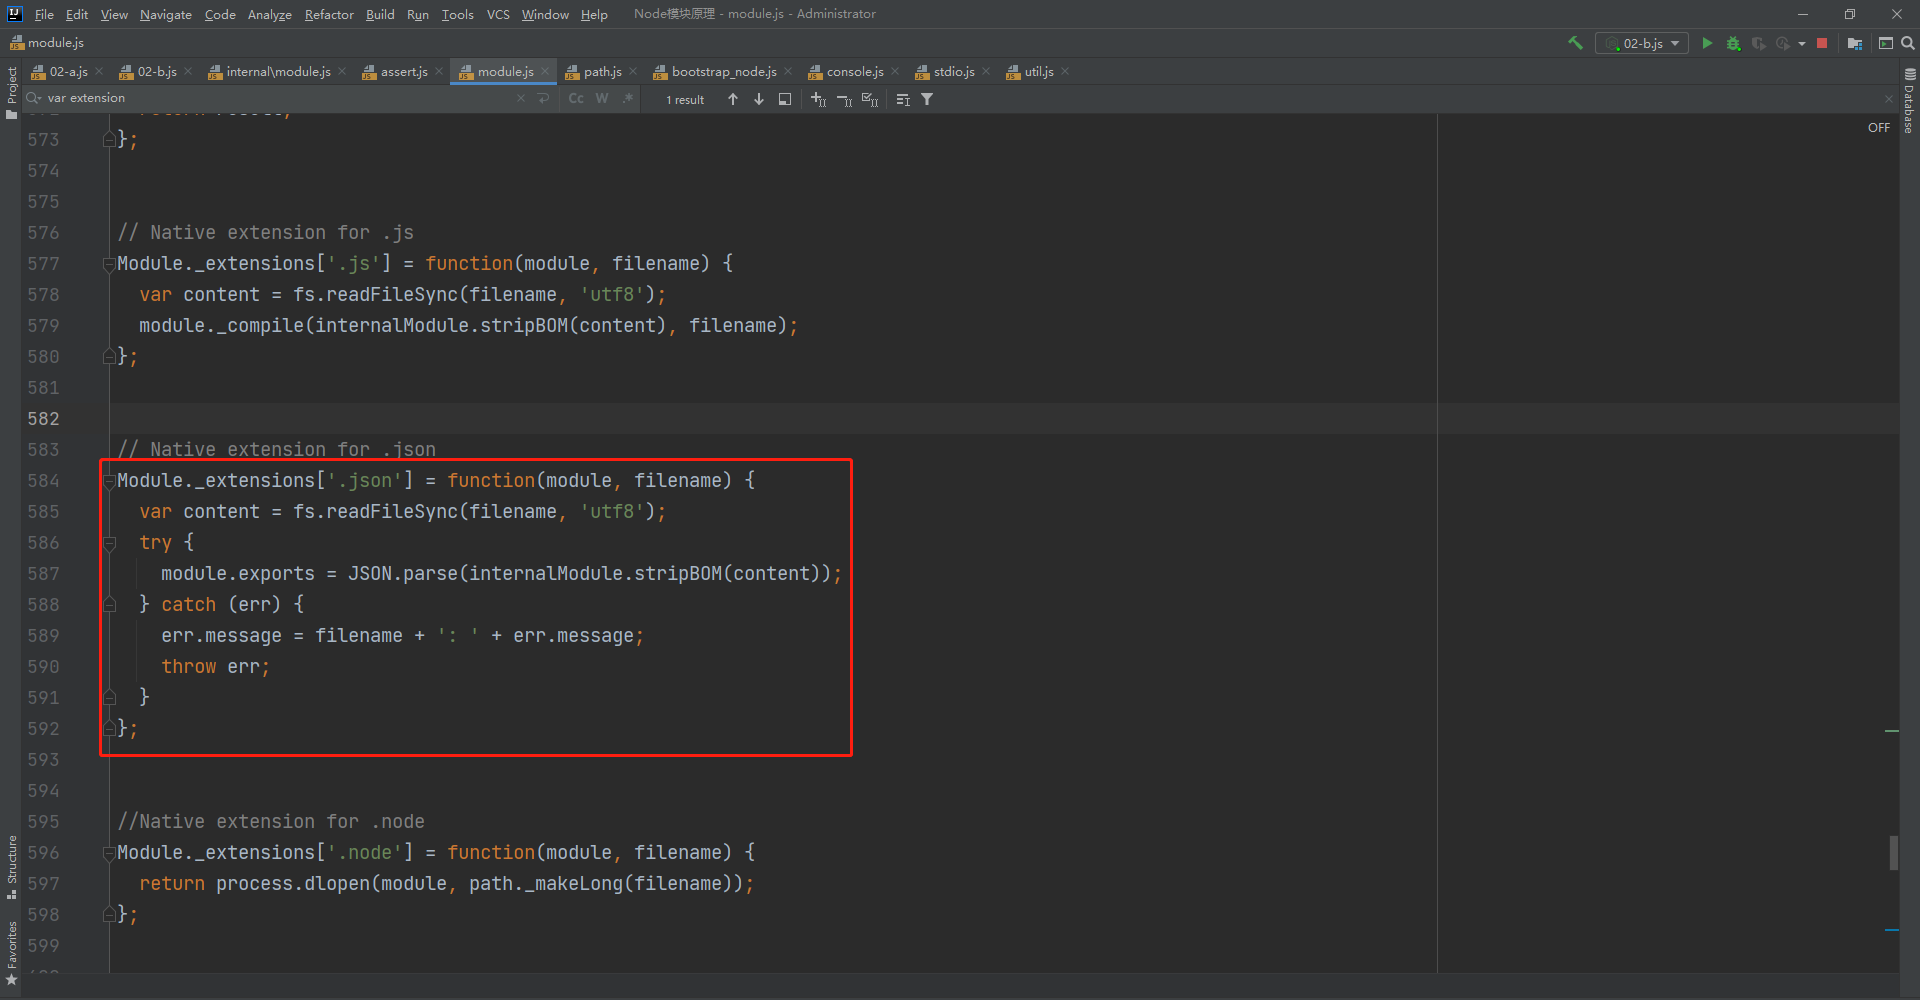The width and height of the screenshot is (1920, 1000).
Task: Collapse the '.json' extension function at line 584
Action: click(109, 481)
